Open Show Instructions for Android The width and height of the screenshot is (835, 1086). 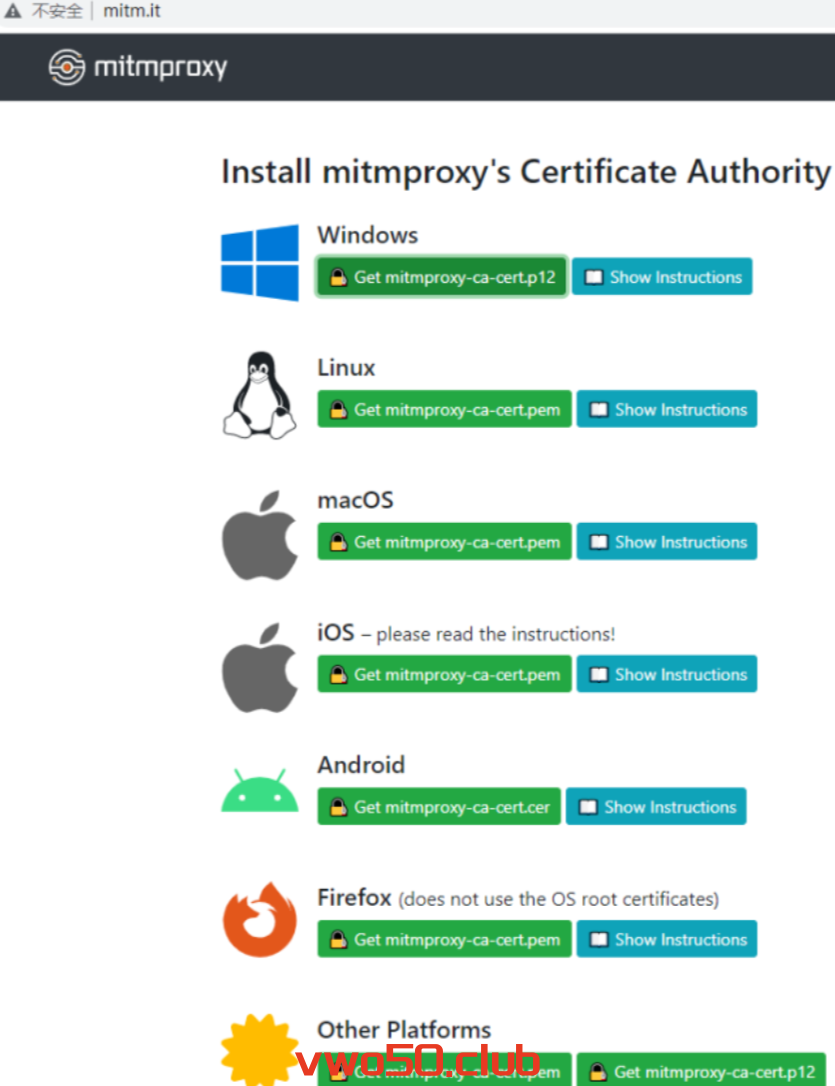point(656,807)
